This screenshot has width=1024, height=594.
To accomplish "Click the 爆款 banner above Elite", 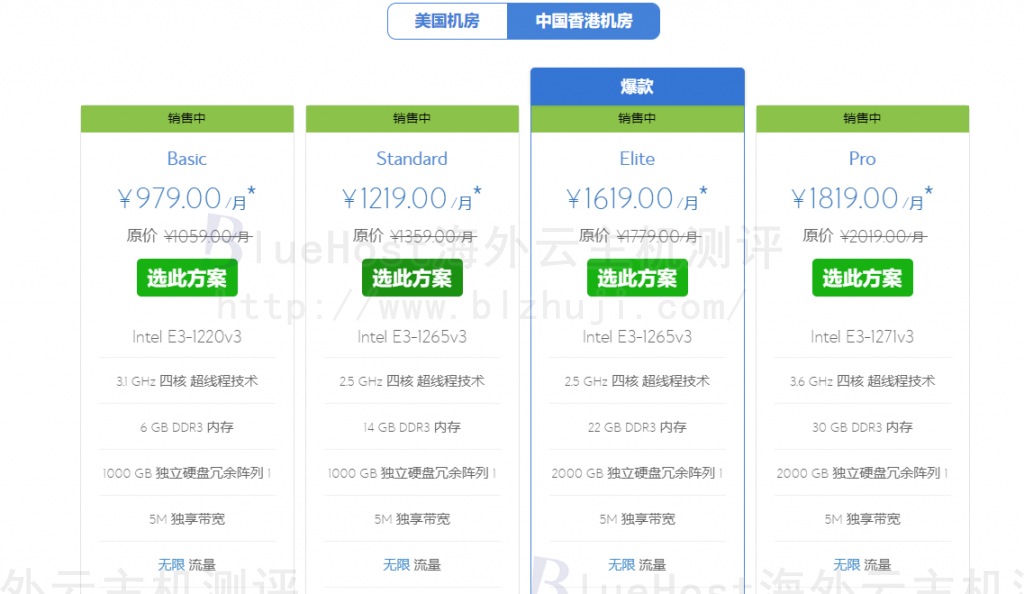I will (637, 86).
